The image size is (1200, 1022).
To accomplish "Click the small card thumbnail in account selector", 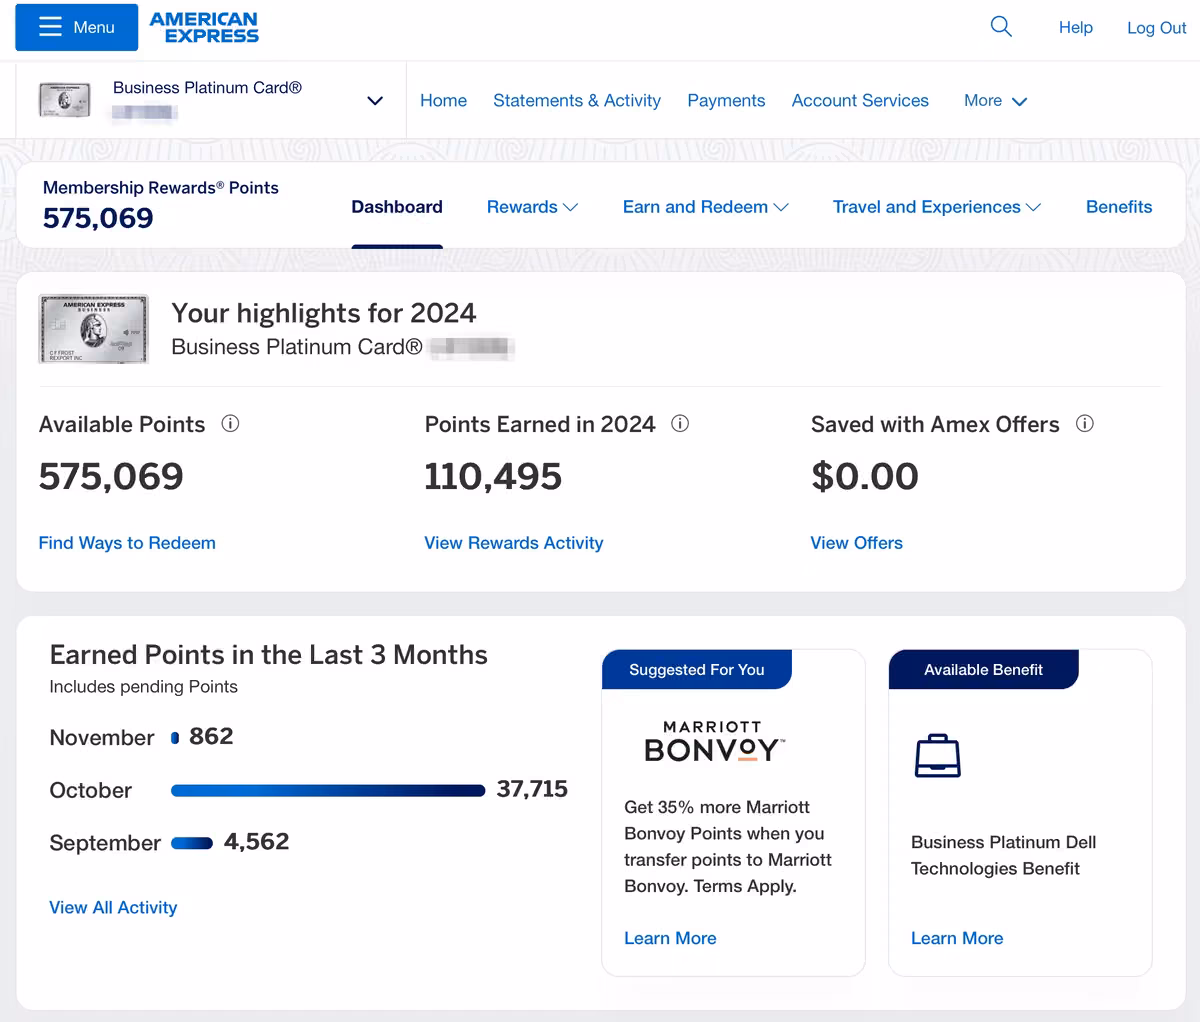I will point(65,100).
